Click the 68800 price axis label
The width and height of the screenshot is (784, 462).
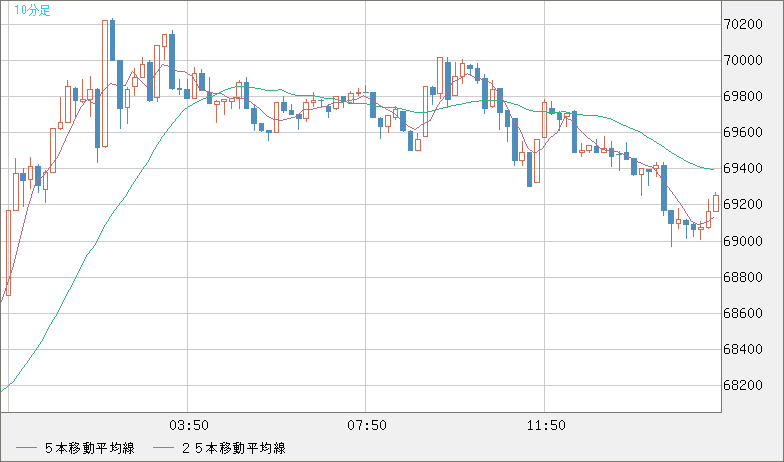pos(743,277)
